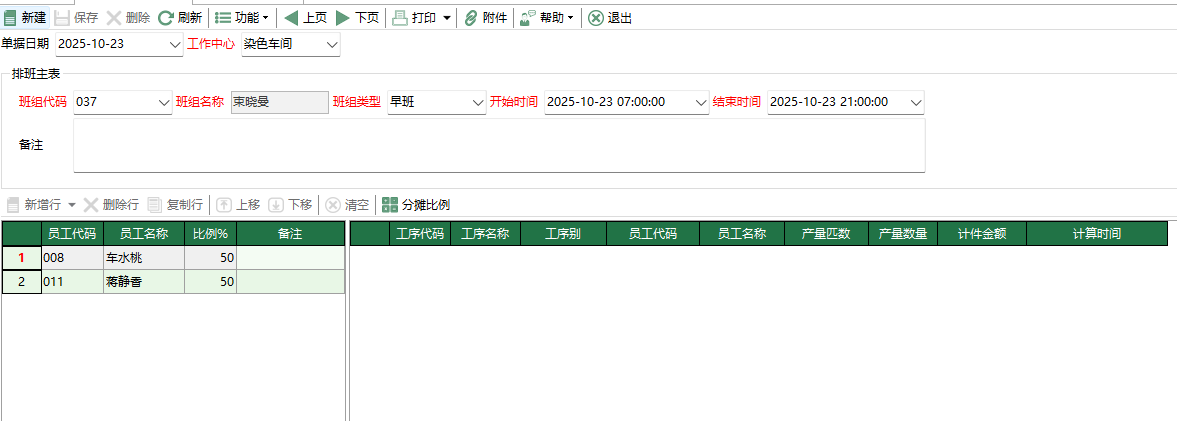The image size is (1177, 421).
Task: Click employee name cell 车水桃
Action: (144, 257)
